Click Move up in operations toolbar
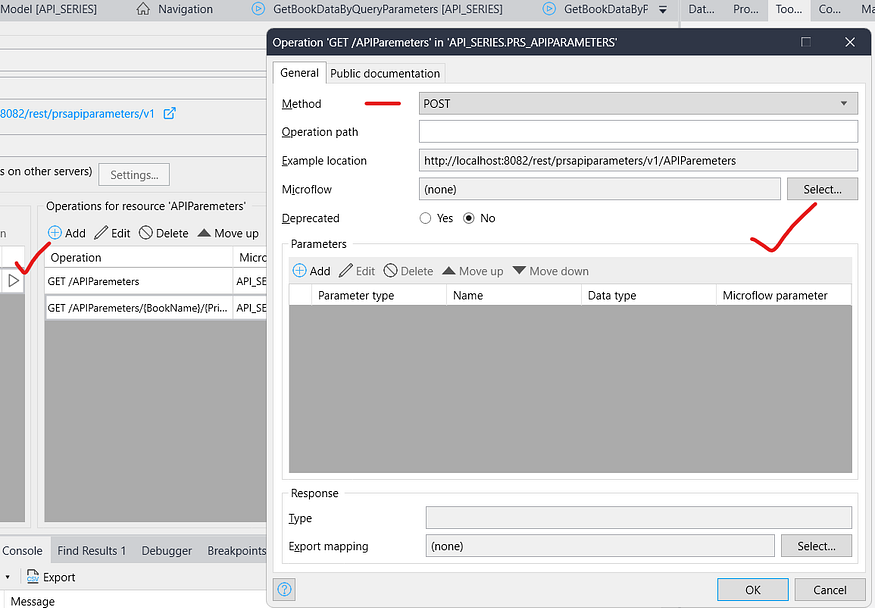Screen dimensions: 875x608 click(228, 233)
